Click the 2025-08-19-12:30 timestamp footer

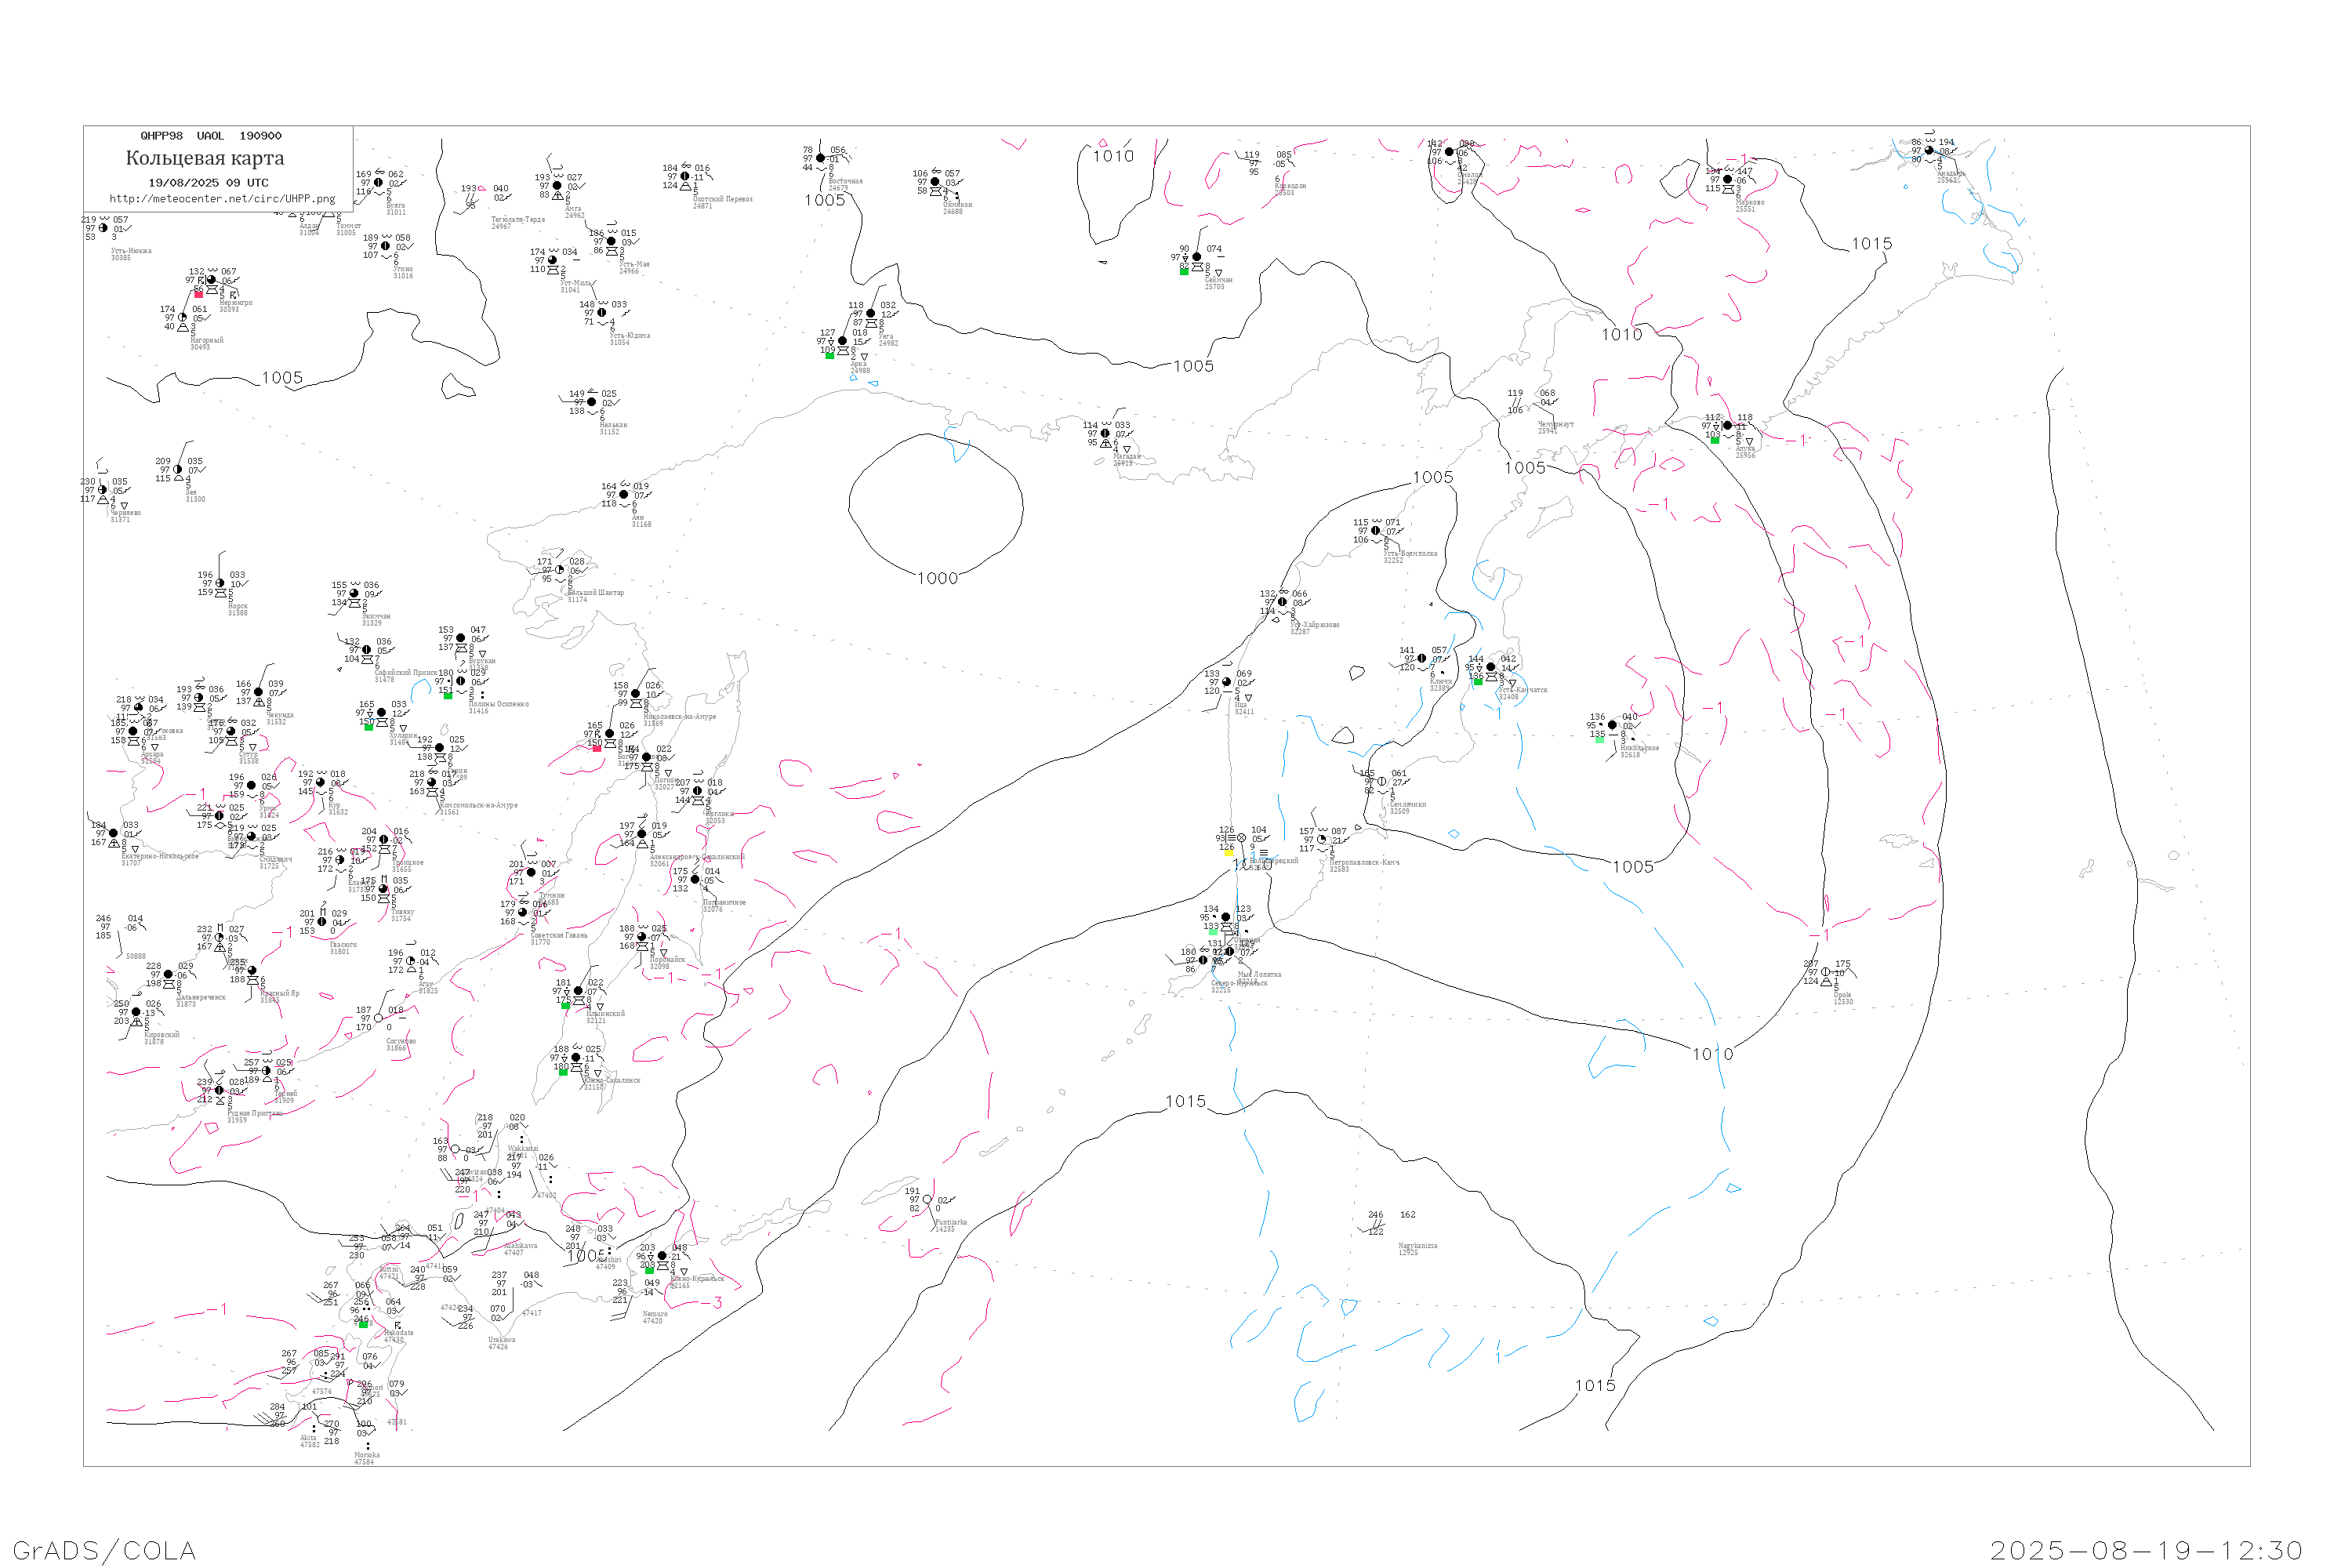(2146, 1550)
